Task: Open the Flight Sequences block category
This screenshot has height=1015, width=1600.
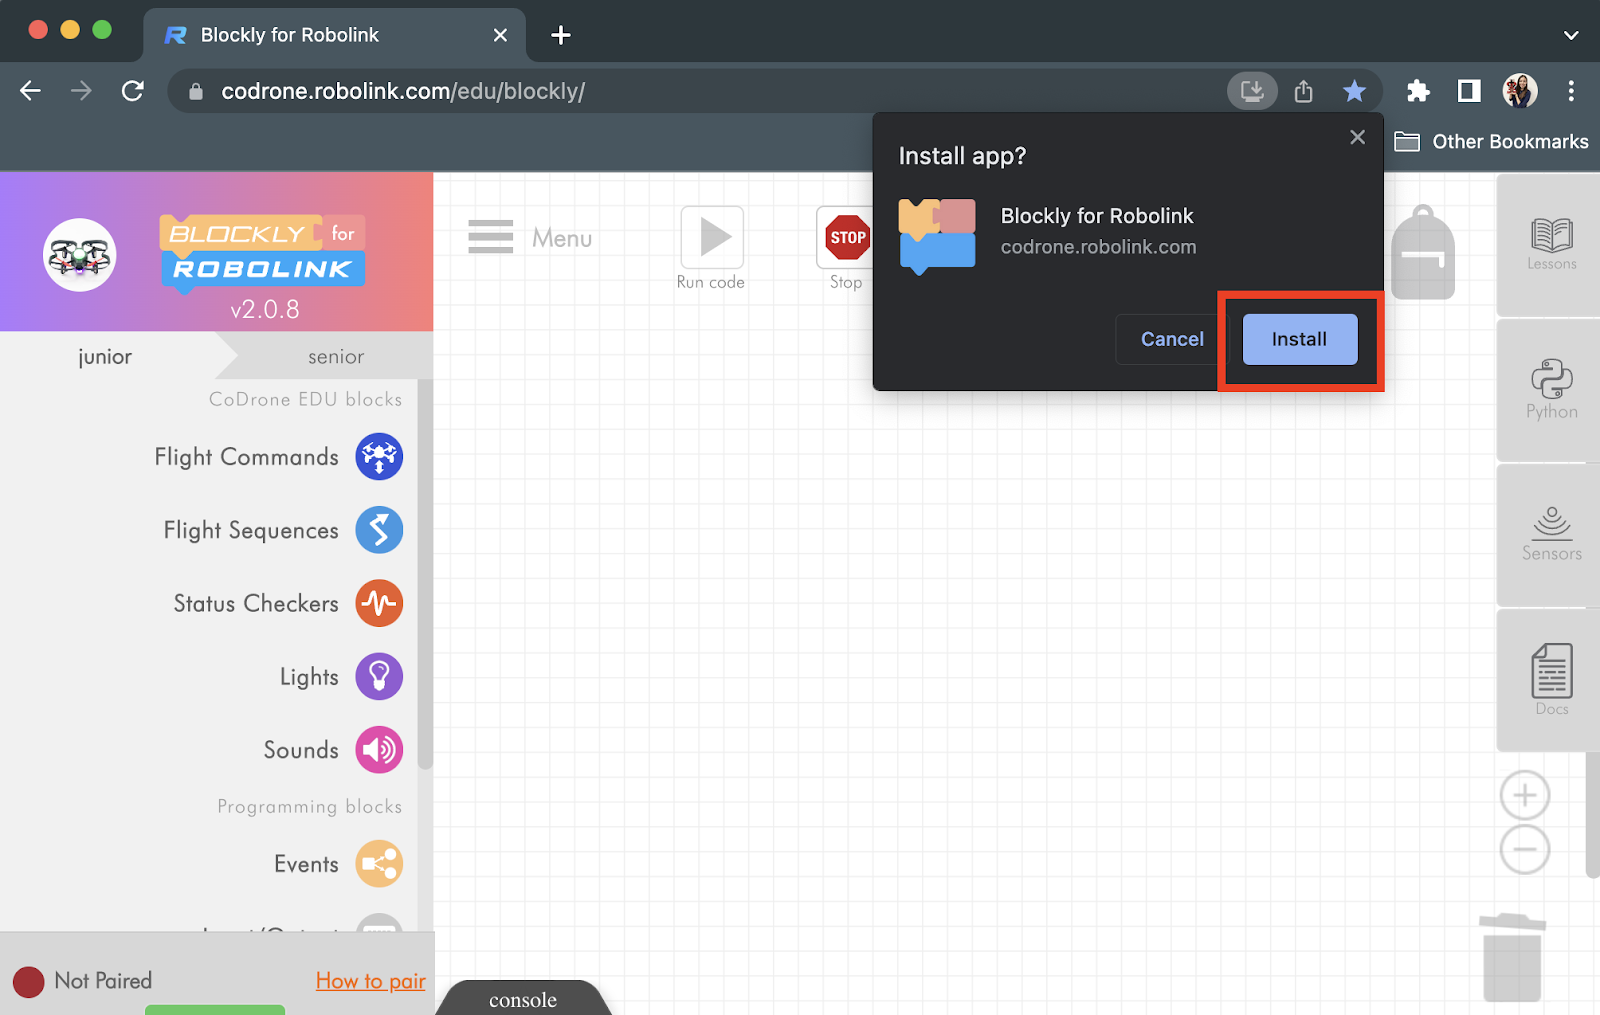Action: 283,530
